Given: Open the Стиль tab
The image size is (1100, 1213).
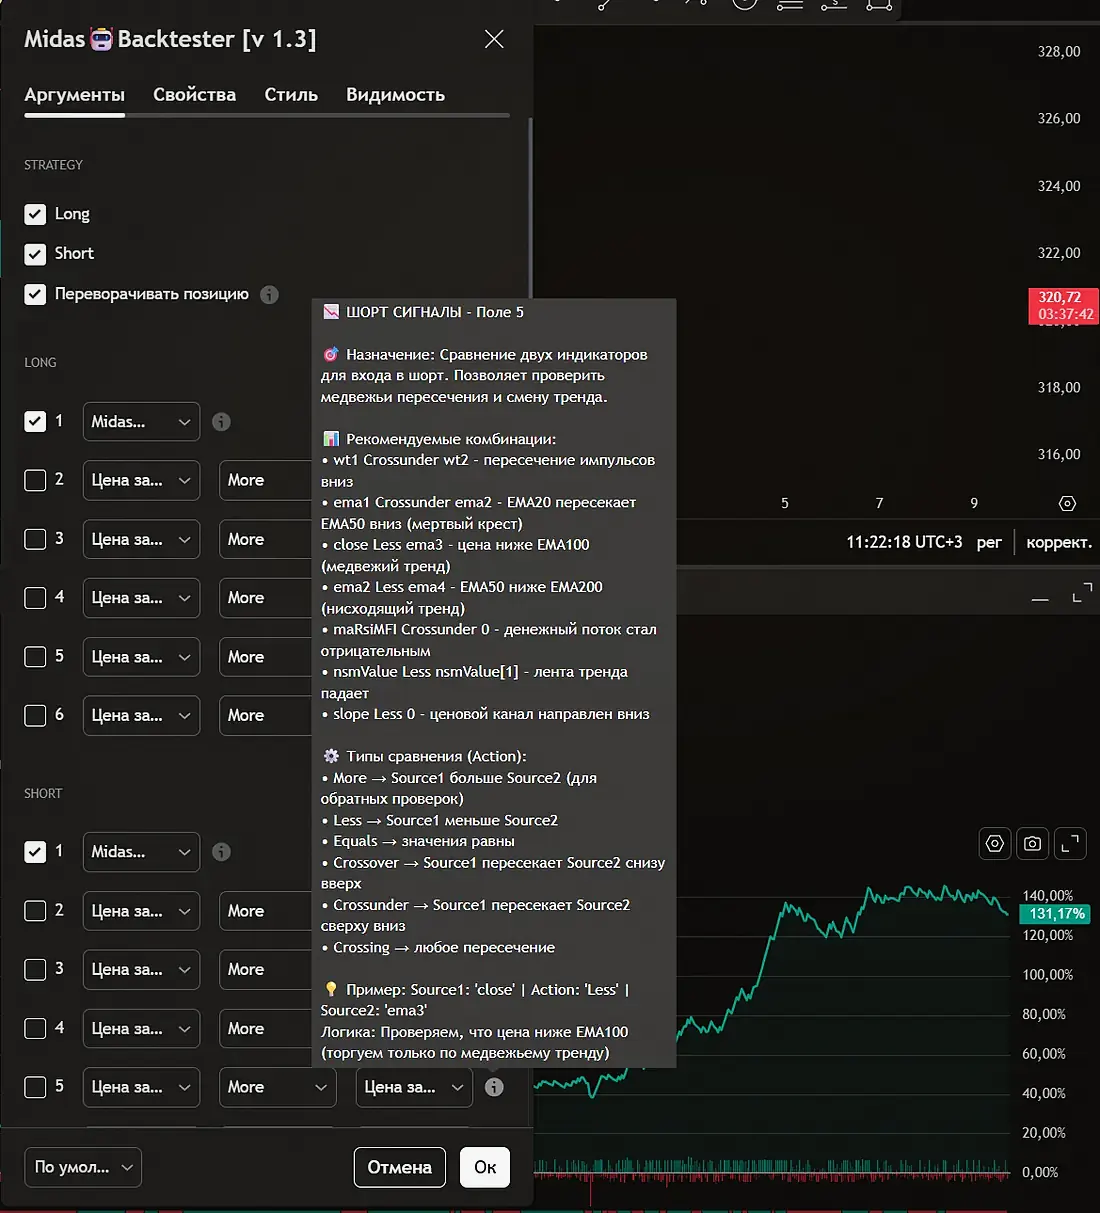Looking at the screenshot, I should click(291, 95).
